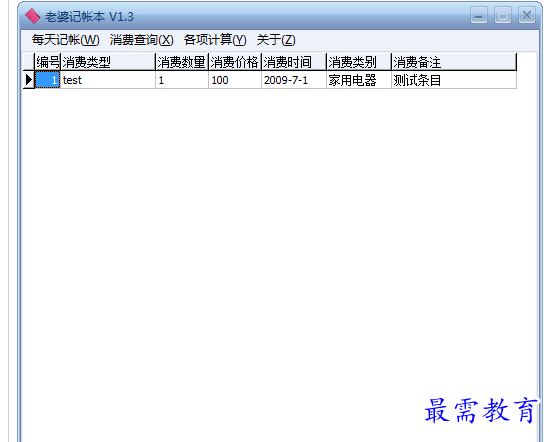Maximize the 老婆记帐本 window
This screenshot has height=442, width=546.
tap(503, 15)
